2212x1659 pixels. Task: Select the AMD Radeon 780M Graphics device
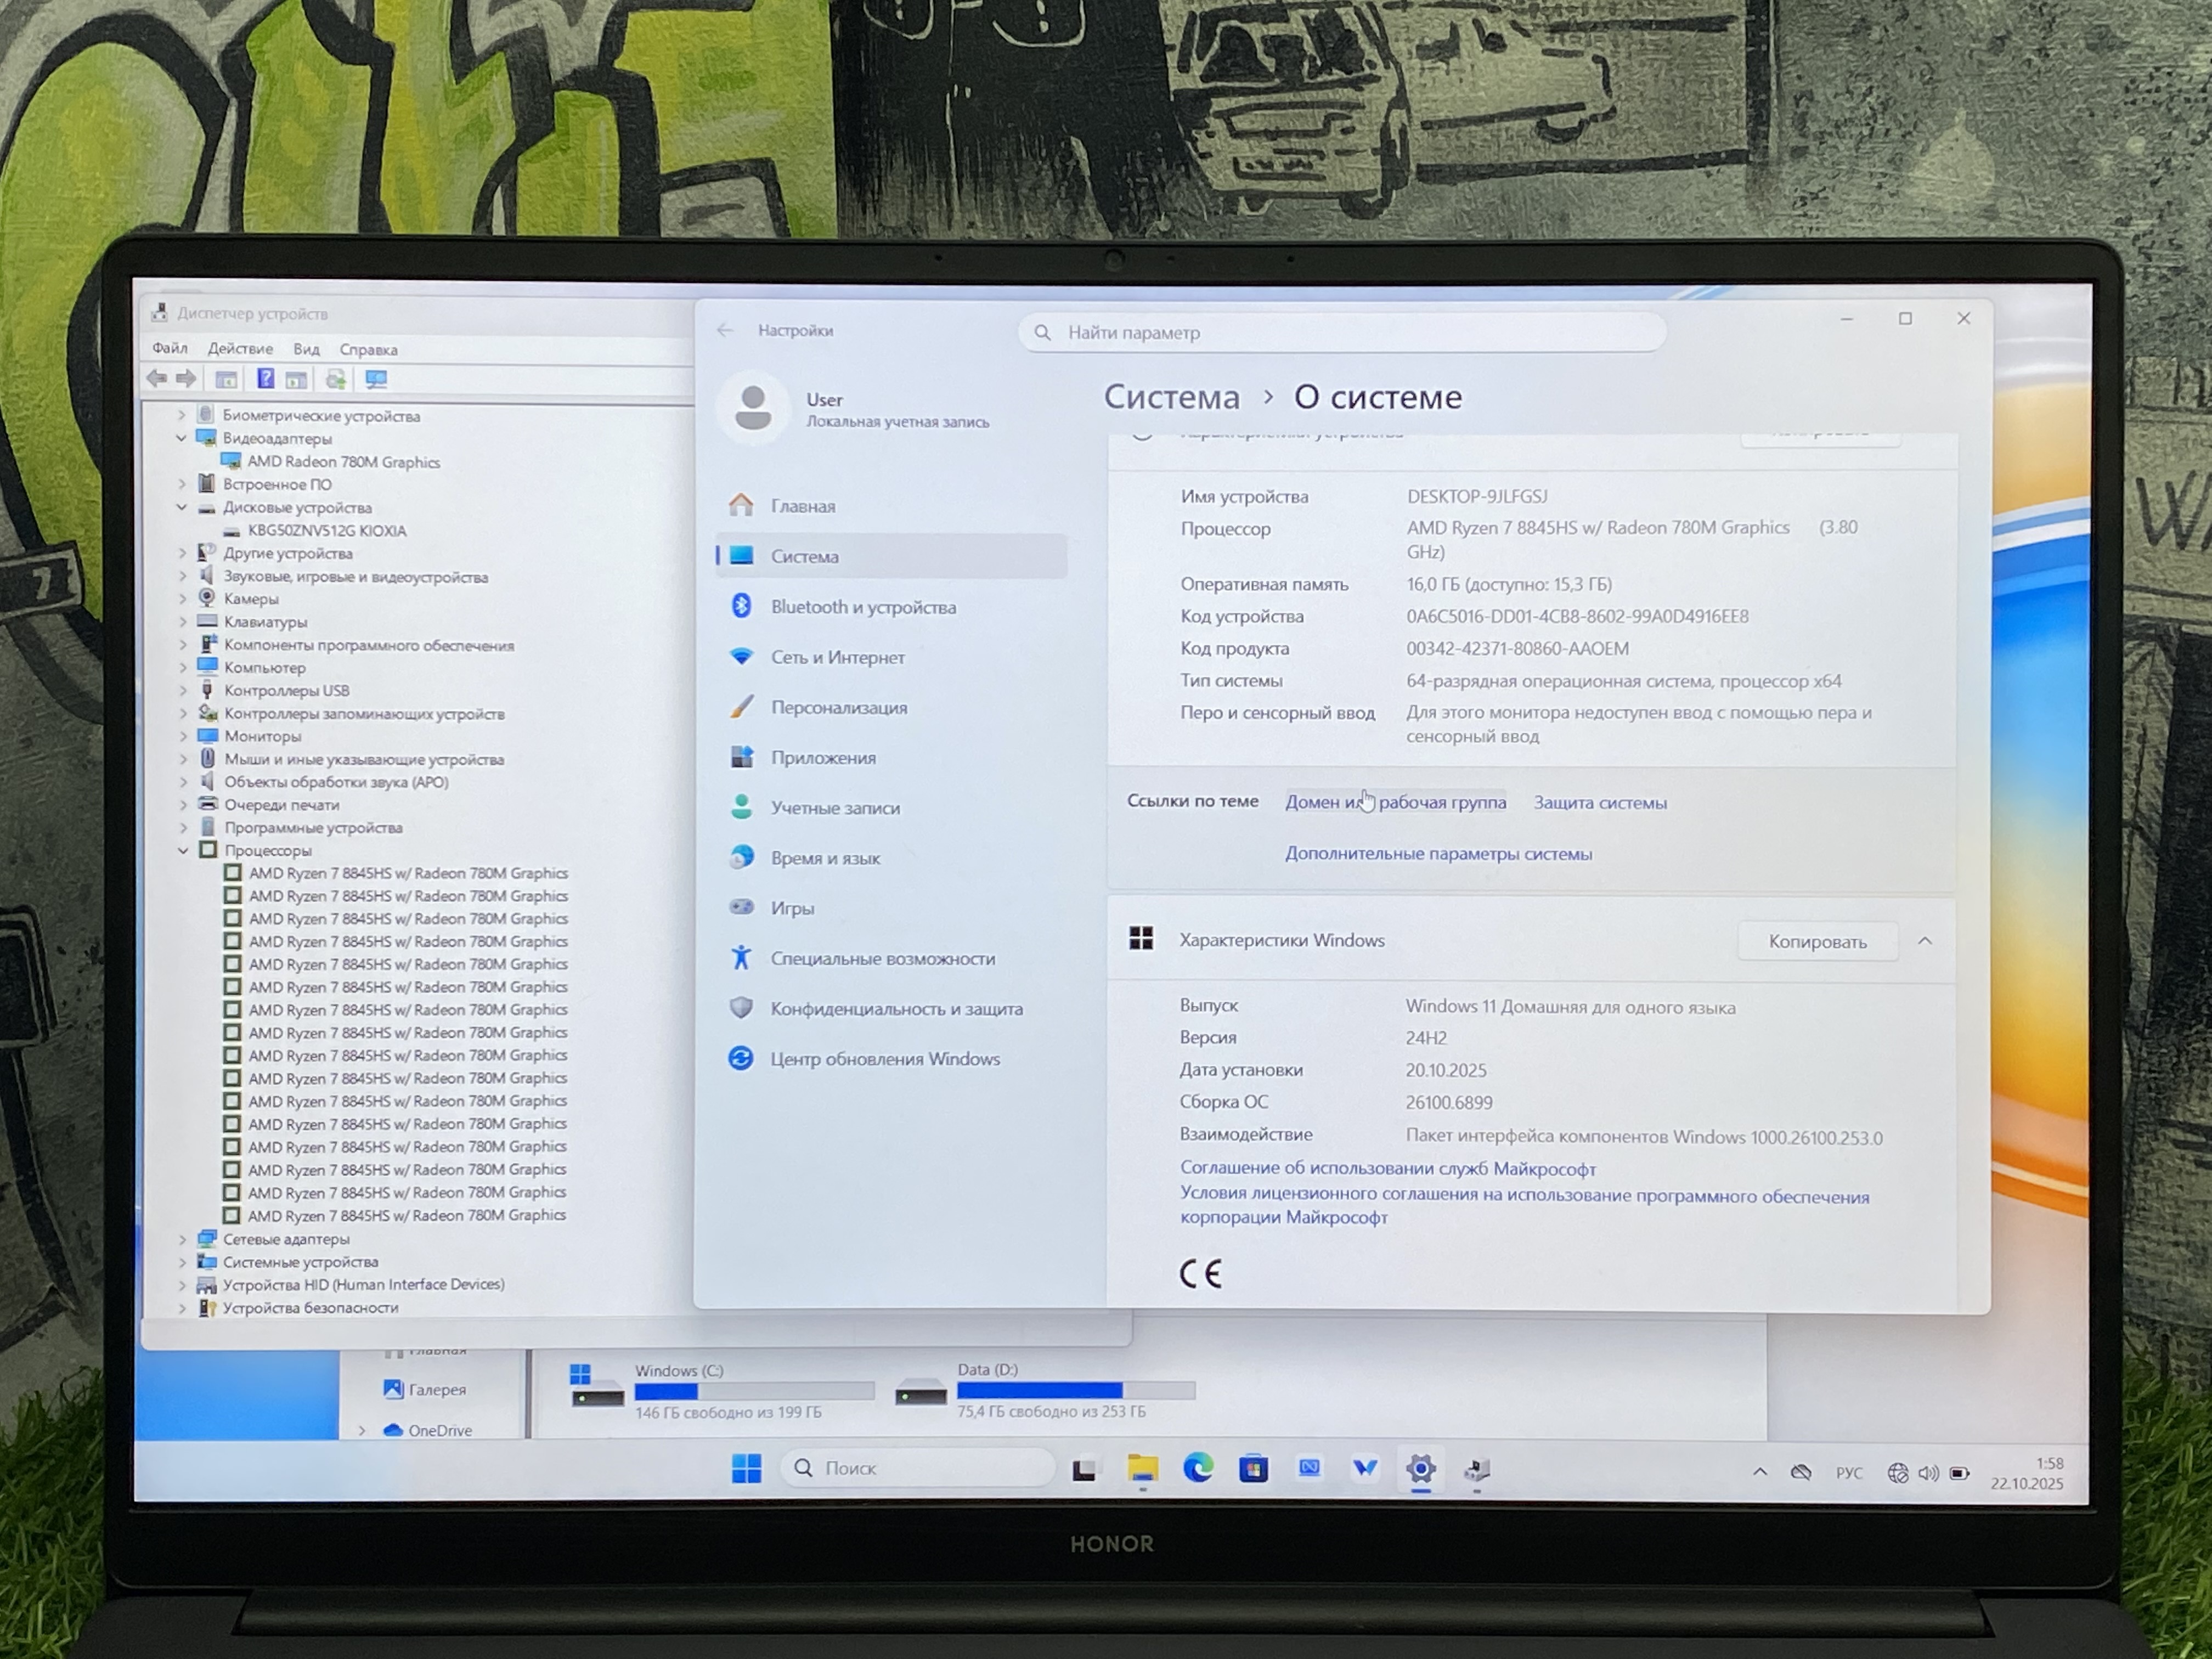343,462
